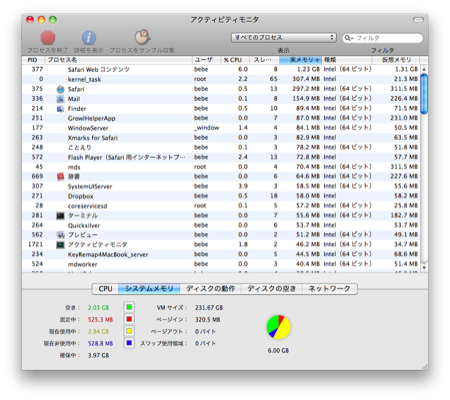Screen dimensions: 450x400
Task: Click the toolbar toggle pill button in title bar
Action: [x=418, y=20]
